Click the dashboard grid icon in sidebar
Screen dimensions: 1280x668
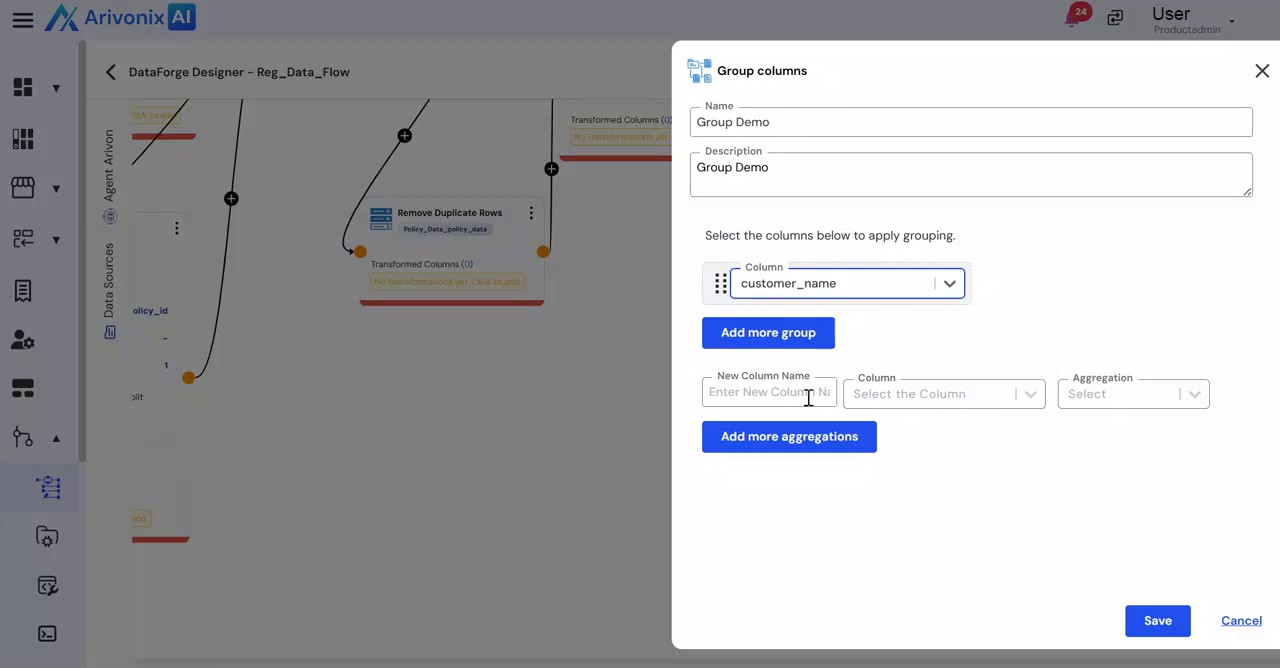point(23,87)
